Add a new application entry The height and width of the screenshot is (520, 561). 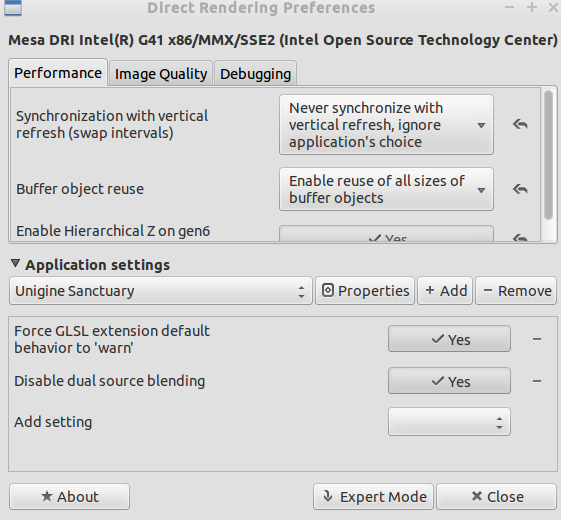[445, 291]
